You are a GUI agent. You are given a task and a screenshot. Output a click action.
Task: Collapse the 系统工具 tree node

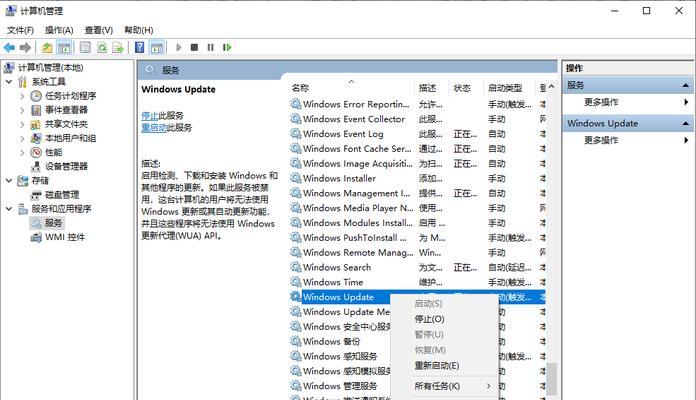8,82
